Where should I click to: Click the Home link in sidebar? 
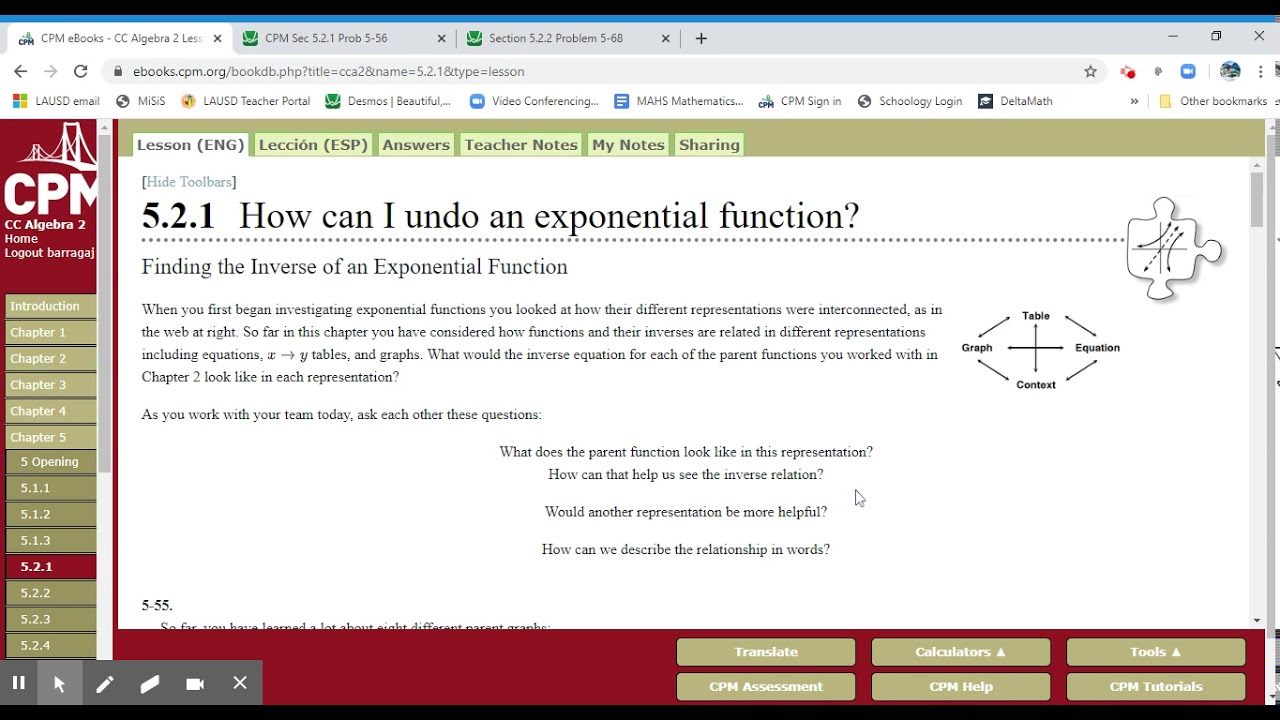click(x=21, y=239)
